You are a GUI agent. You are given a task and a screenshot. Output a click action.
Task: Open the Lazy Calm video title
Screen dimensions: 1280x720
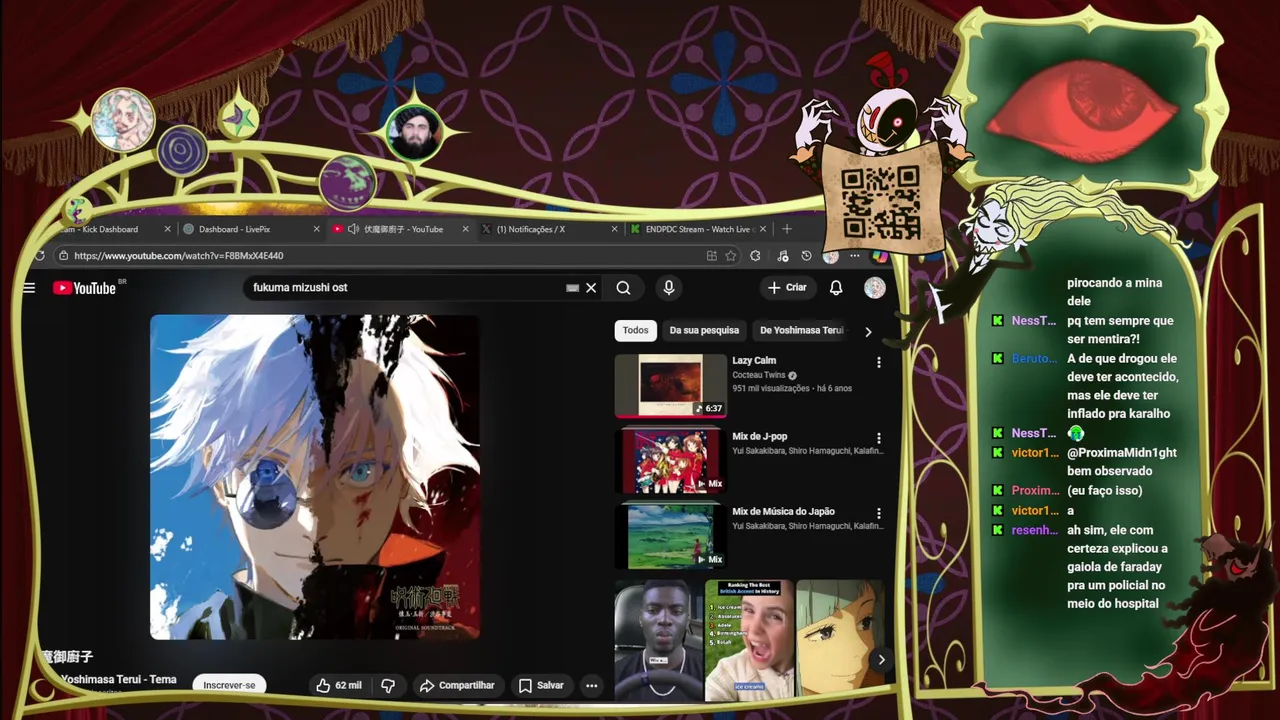click(x=754, y=361)
